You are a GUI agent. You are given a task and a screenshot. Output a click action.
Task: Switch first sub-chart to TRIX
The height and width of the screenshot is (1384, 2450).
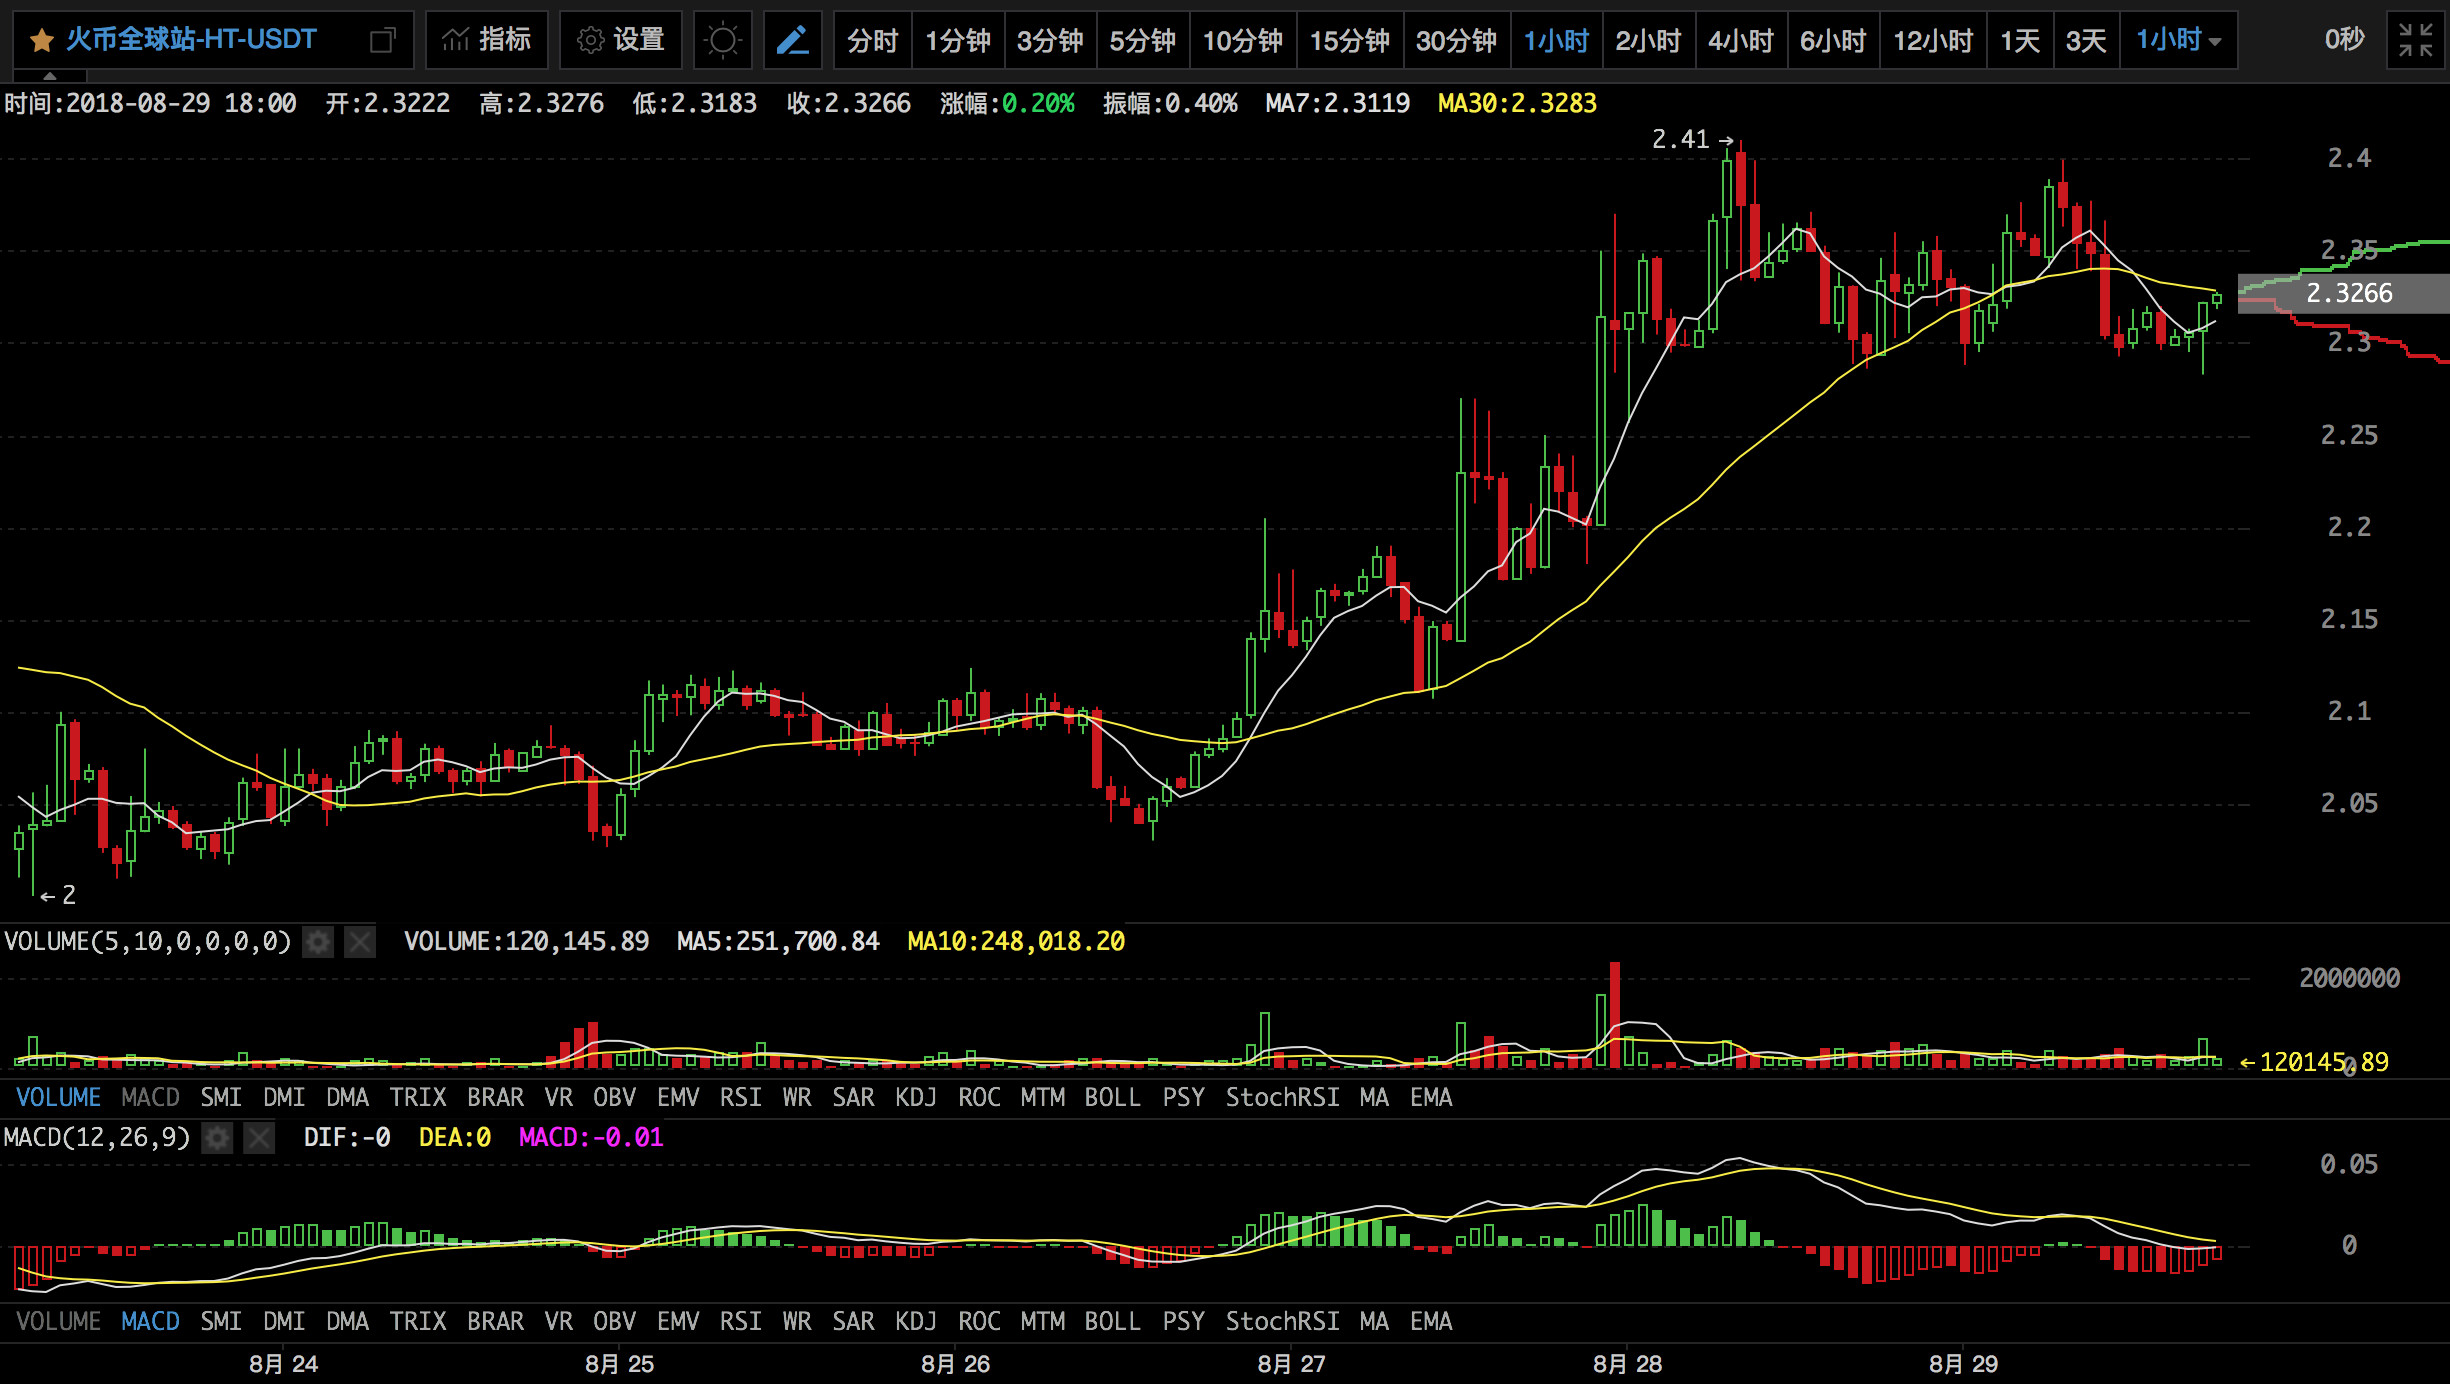(x=418, y=1097)
